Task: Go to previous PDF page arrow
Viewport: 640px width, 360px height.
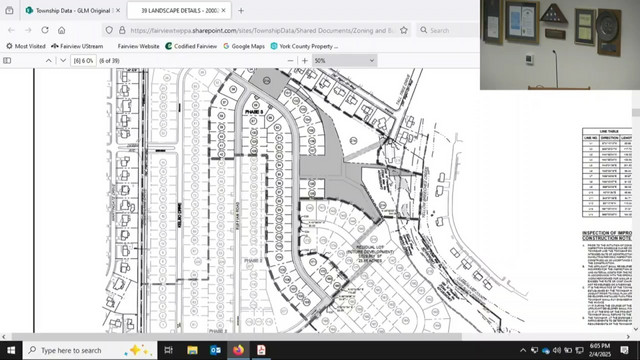Action: coord(49,60)
